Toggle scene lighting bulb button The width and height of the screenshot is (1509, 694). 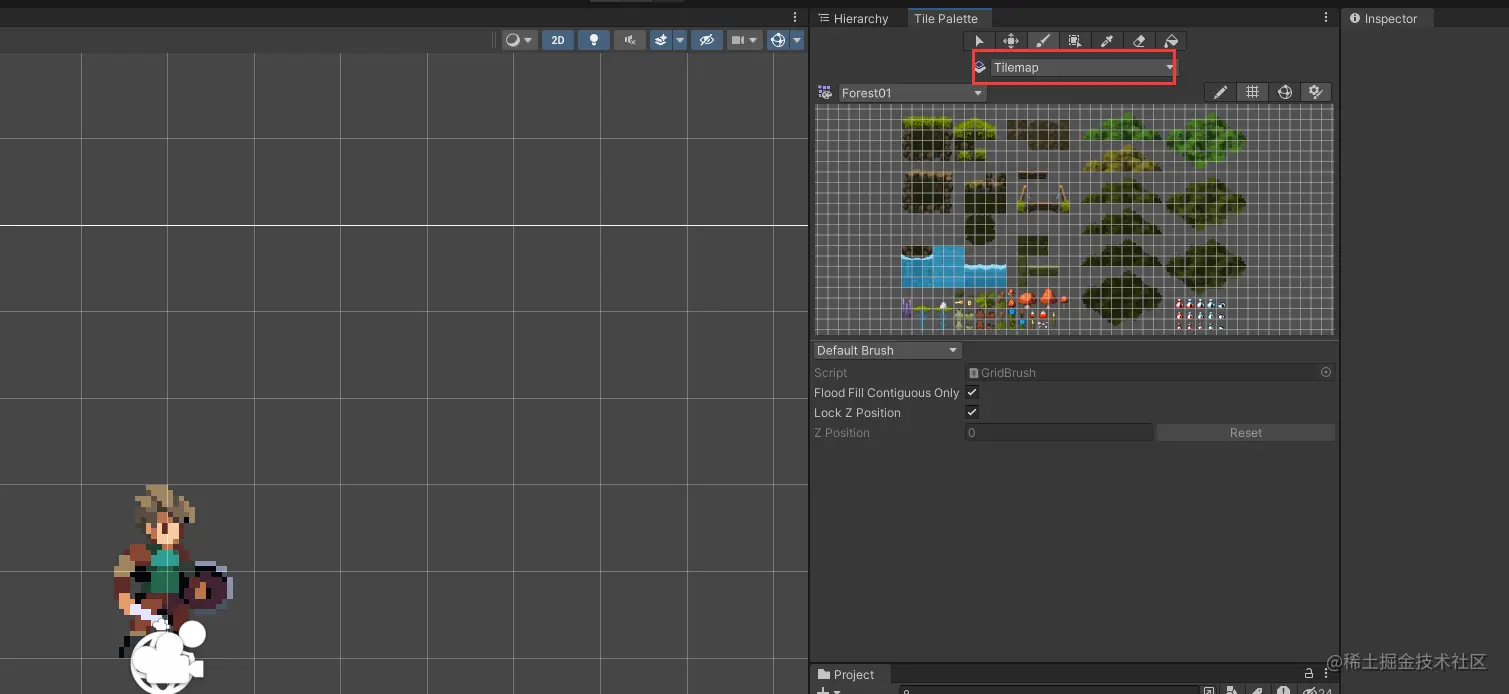[594, 40]
